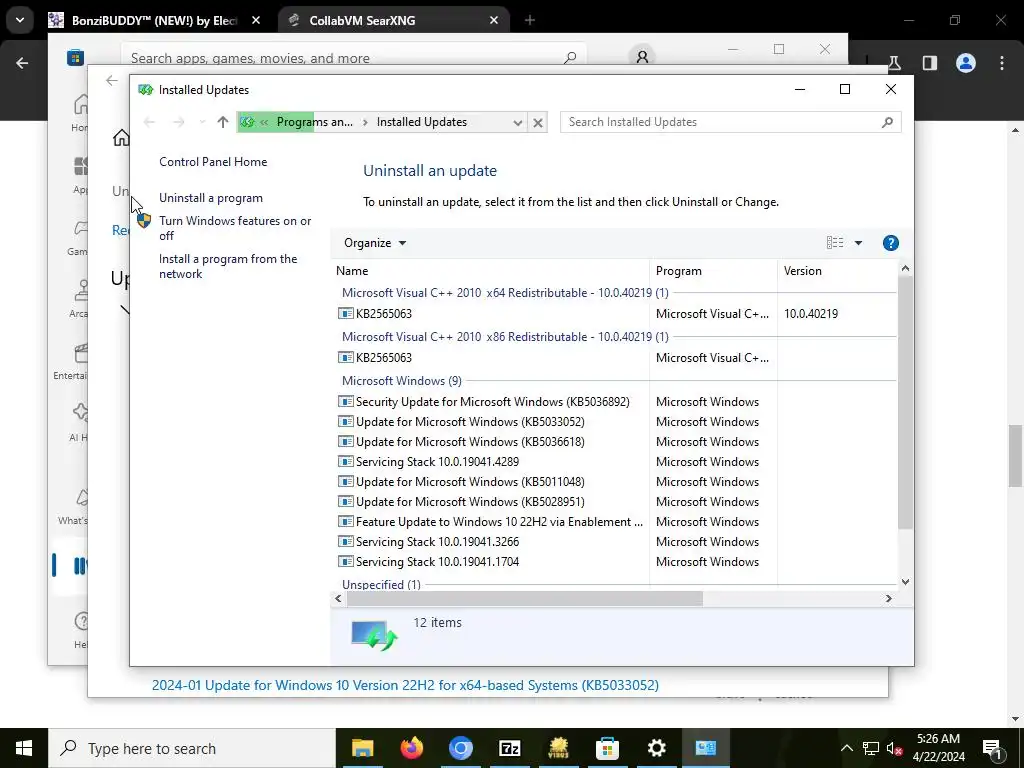The height and width of the screenshot is (768, 1024).
Task: Open Settings gear on the taskbar
Action: click(656, 748)
